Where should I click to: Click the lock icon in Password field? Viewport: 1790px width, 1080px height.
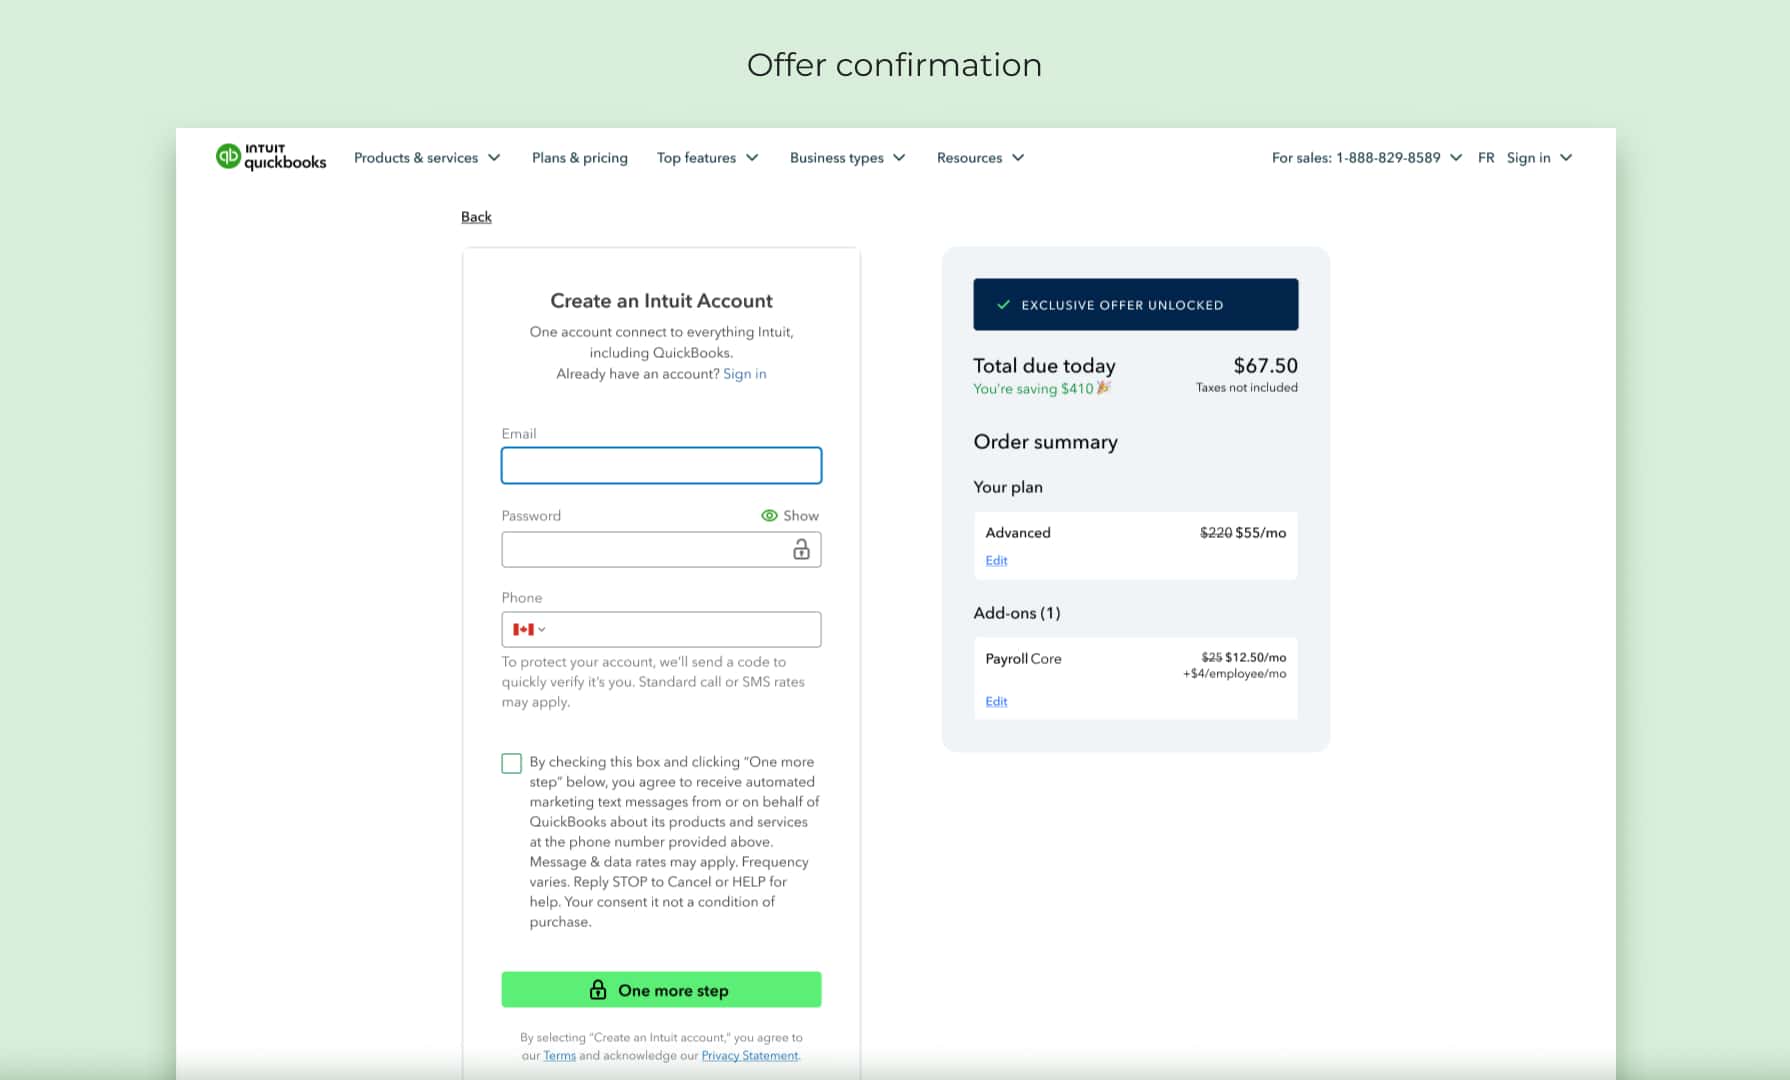[x=801, y=549]
